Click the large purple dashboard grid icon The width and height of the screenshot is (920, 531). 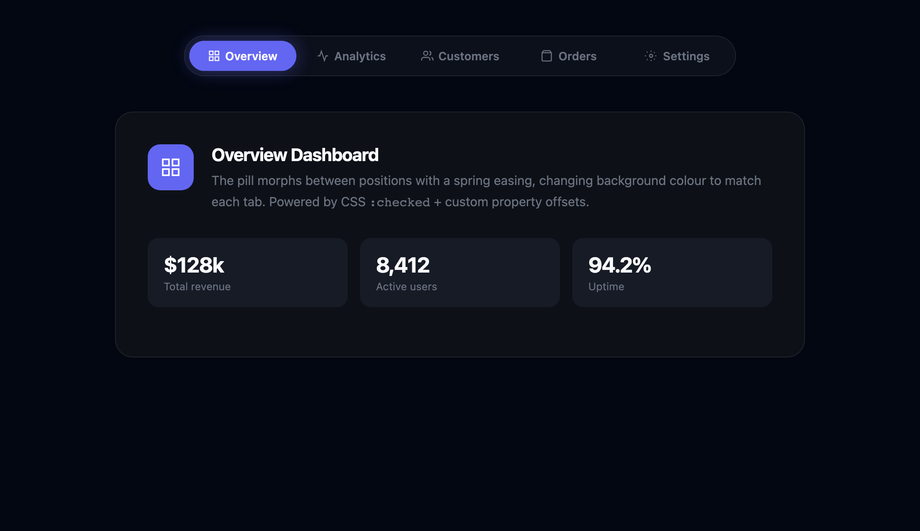(171, 167)
